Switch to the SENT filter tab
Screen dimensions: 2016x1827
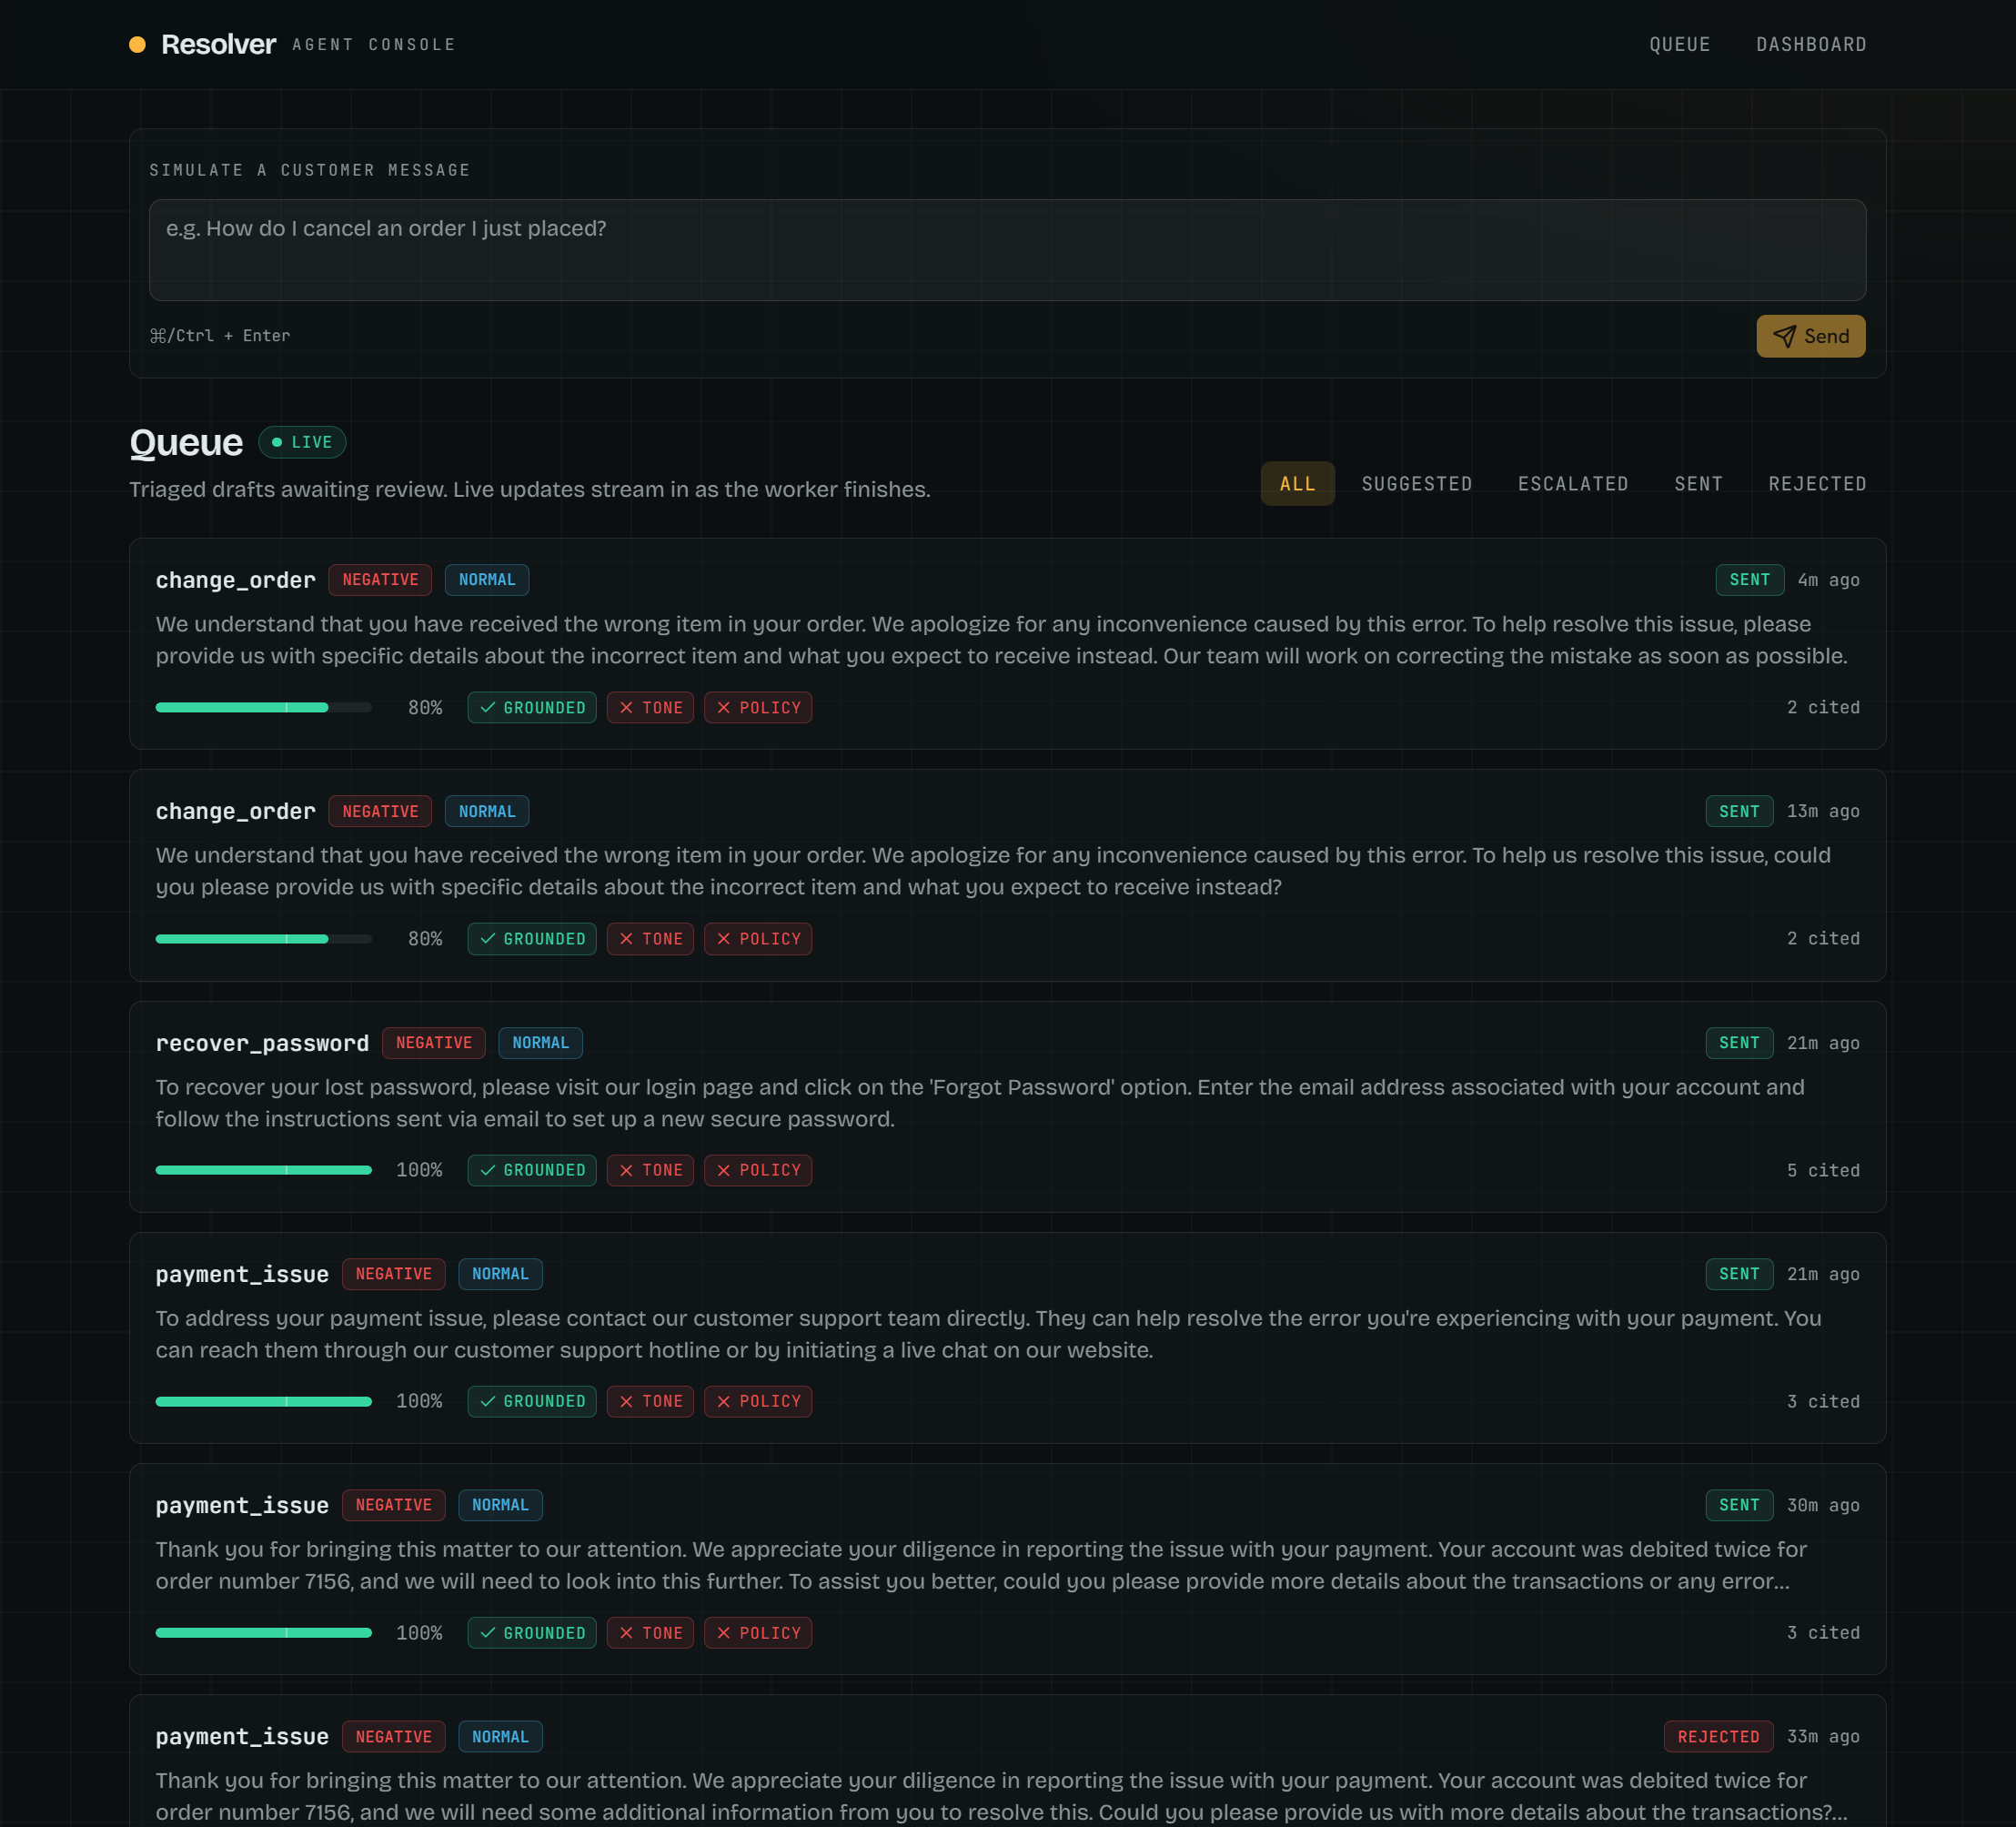point(1698,483)
